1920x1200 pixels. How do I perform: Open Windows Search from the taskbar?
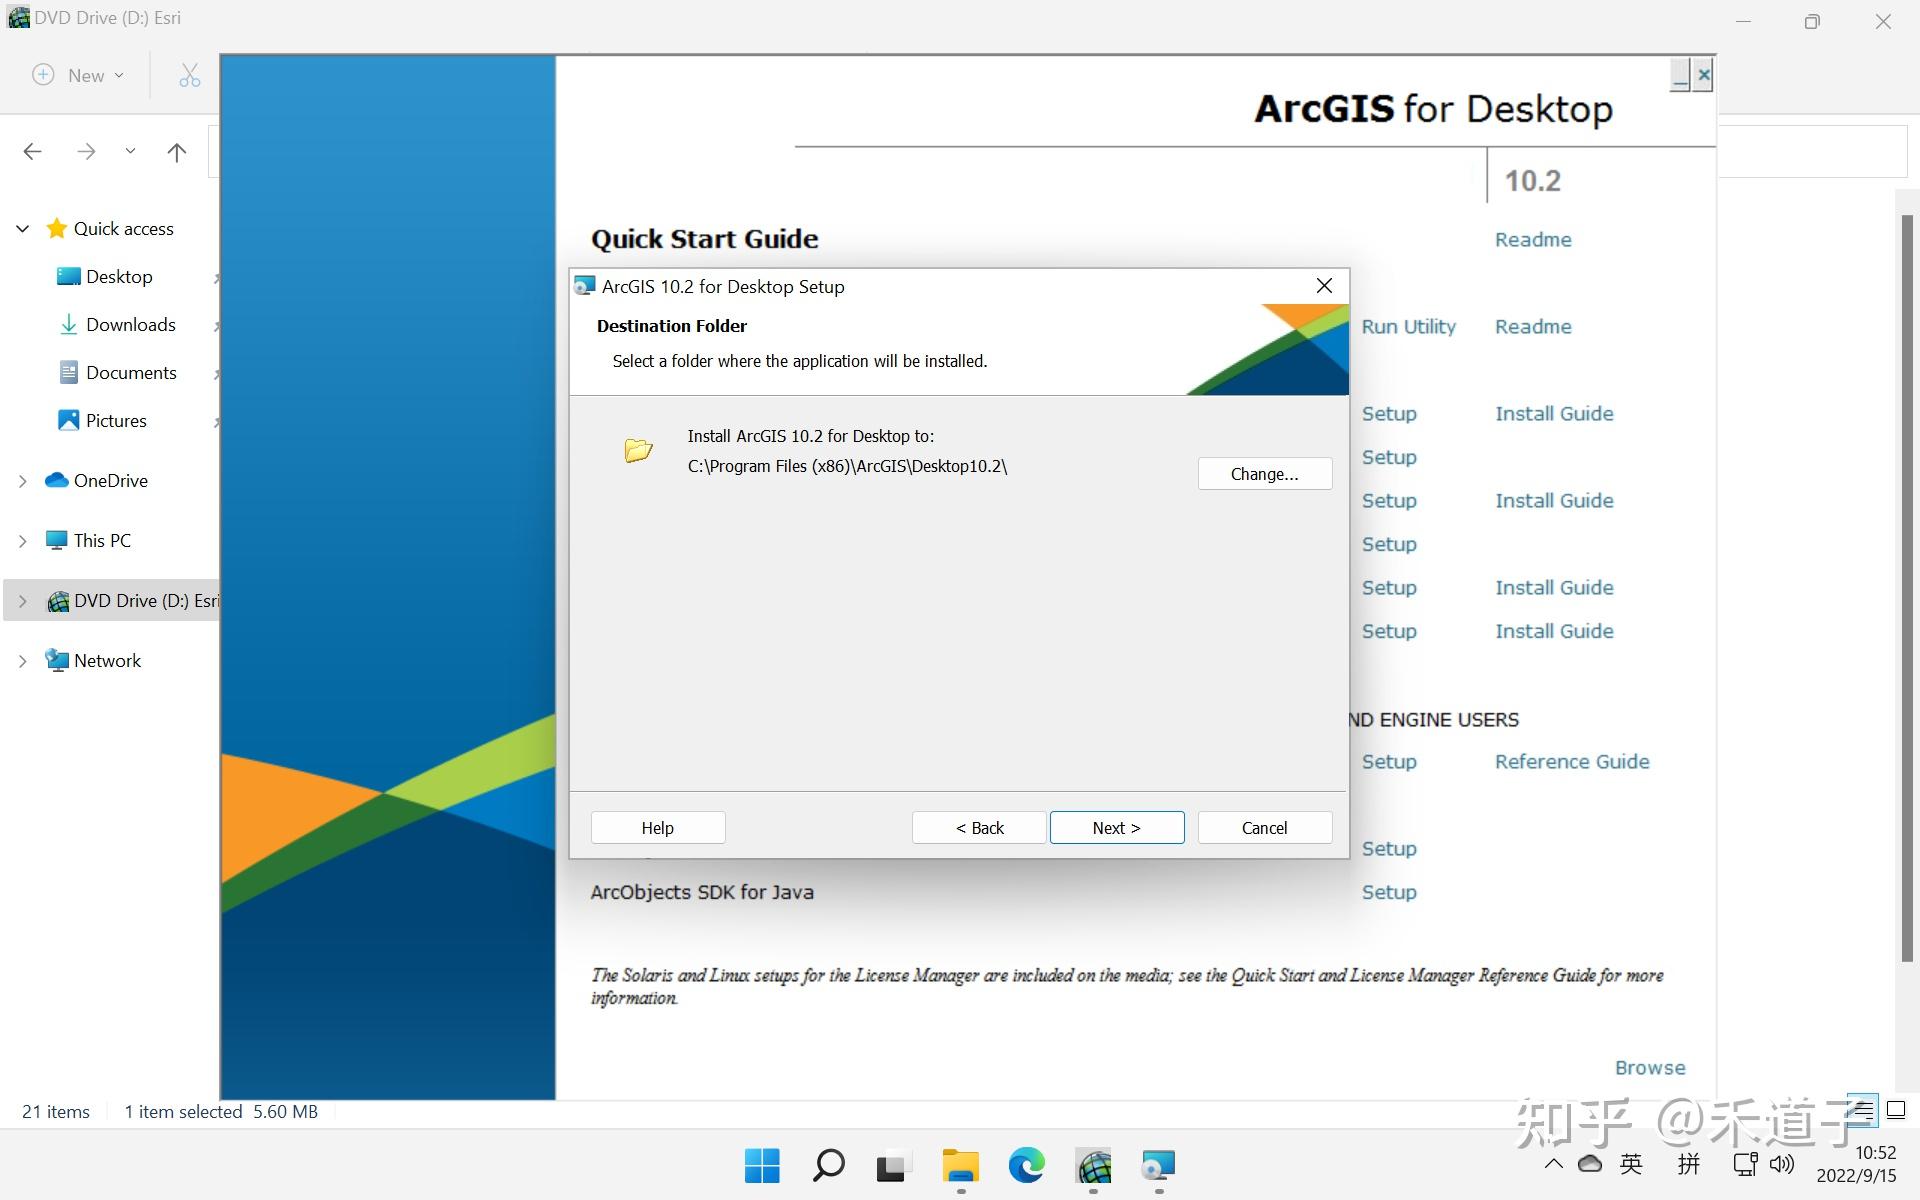[x=827, y=1165]
